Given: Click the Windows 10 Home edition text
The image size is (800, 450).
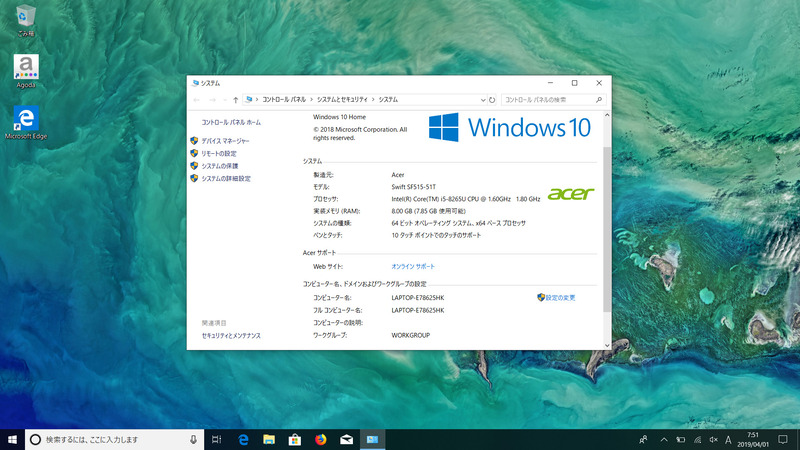Looking at the screenshot, I should click(339, 117).
